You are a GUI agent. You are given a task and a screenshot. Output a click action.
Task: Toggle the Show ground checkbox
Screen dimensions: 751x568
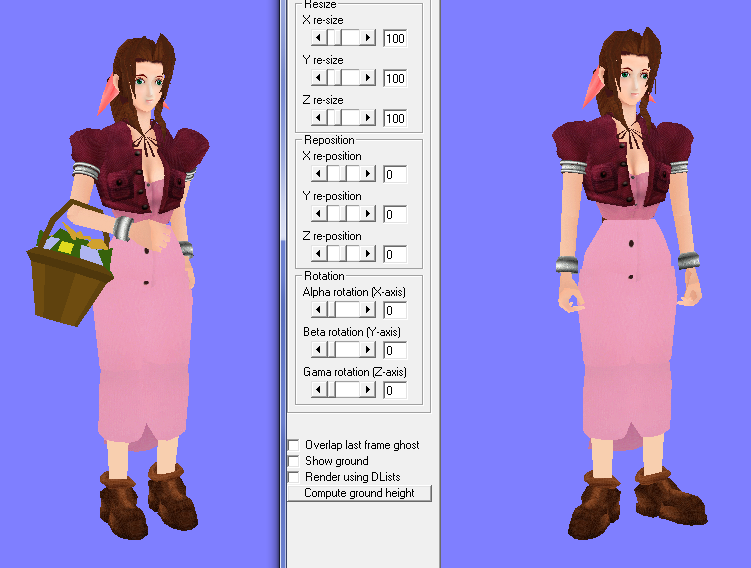click(293, 461)
